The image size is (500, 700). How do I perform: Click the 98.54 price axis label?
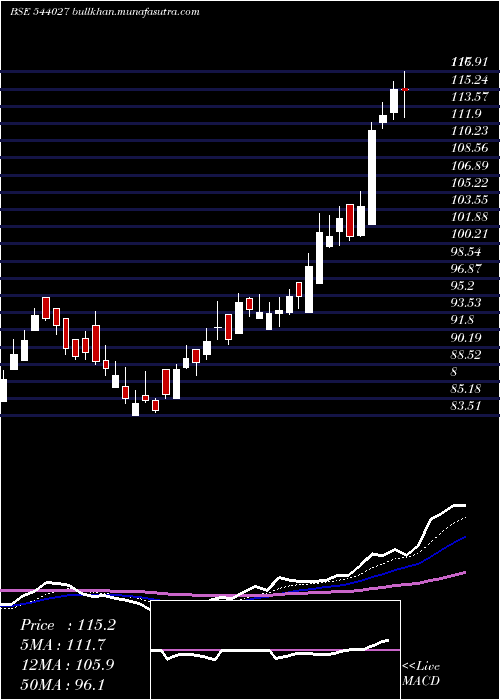pyautogui.click(x=466, y=251)
